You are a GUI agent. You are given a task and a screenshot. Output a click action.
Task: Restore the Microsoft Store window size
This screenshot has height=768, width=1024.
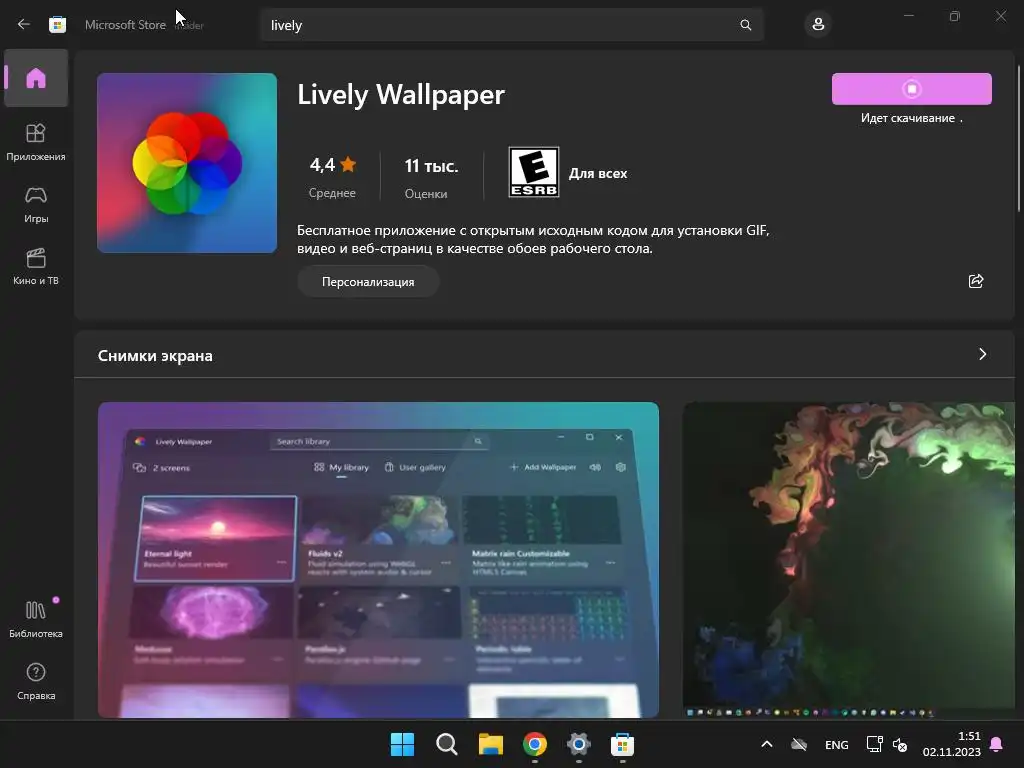pos(955,16)
